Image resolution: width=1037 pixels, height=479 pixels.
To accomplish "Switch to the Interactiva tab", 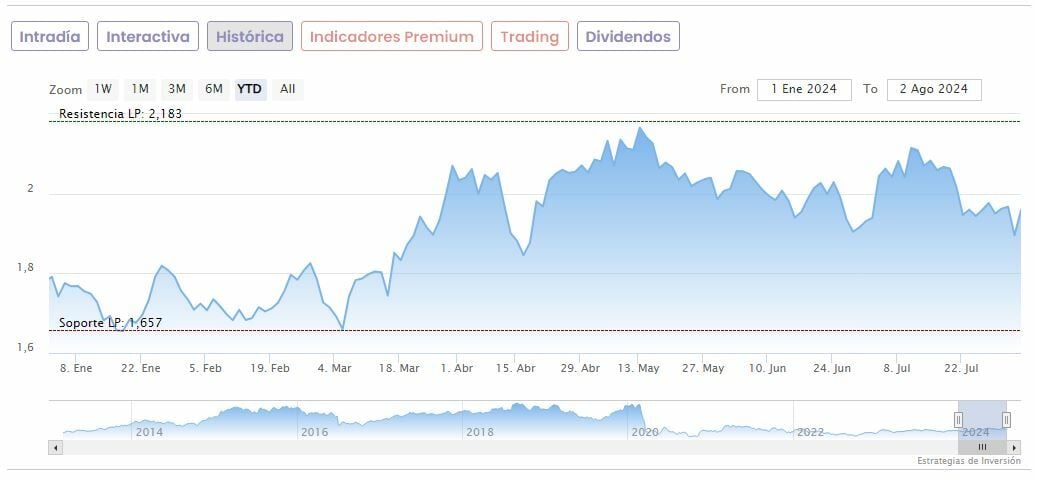I will click(148, 37).
